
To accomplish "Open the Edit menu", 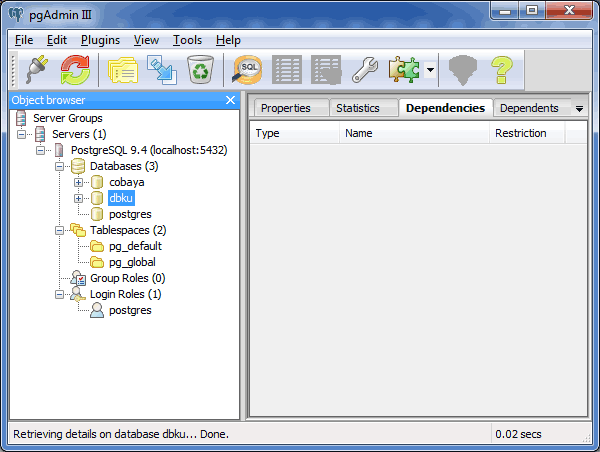I will point(57,40).
